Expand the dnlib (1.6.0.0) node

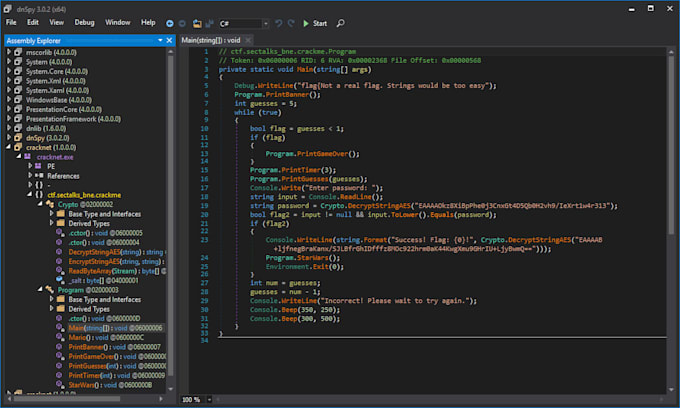8,128
